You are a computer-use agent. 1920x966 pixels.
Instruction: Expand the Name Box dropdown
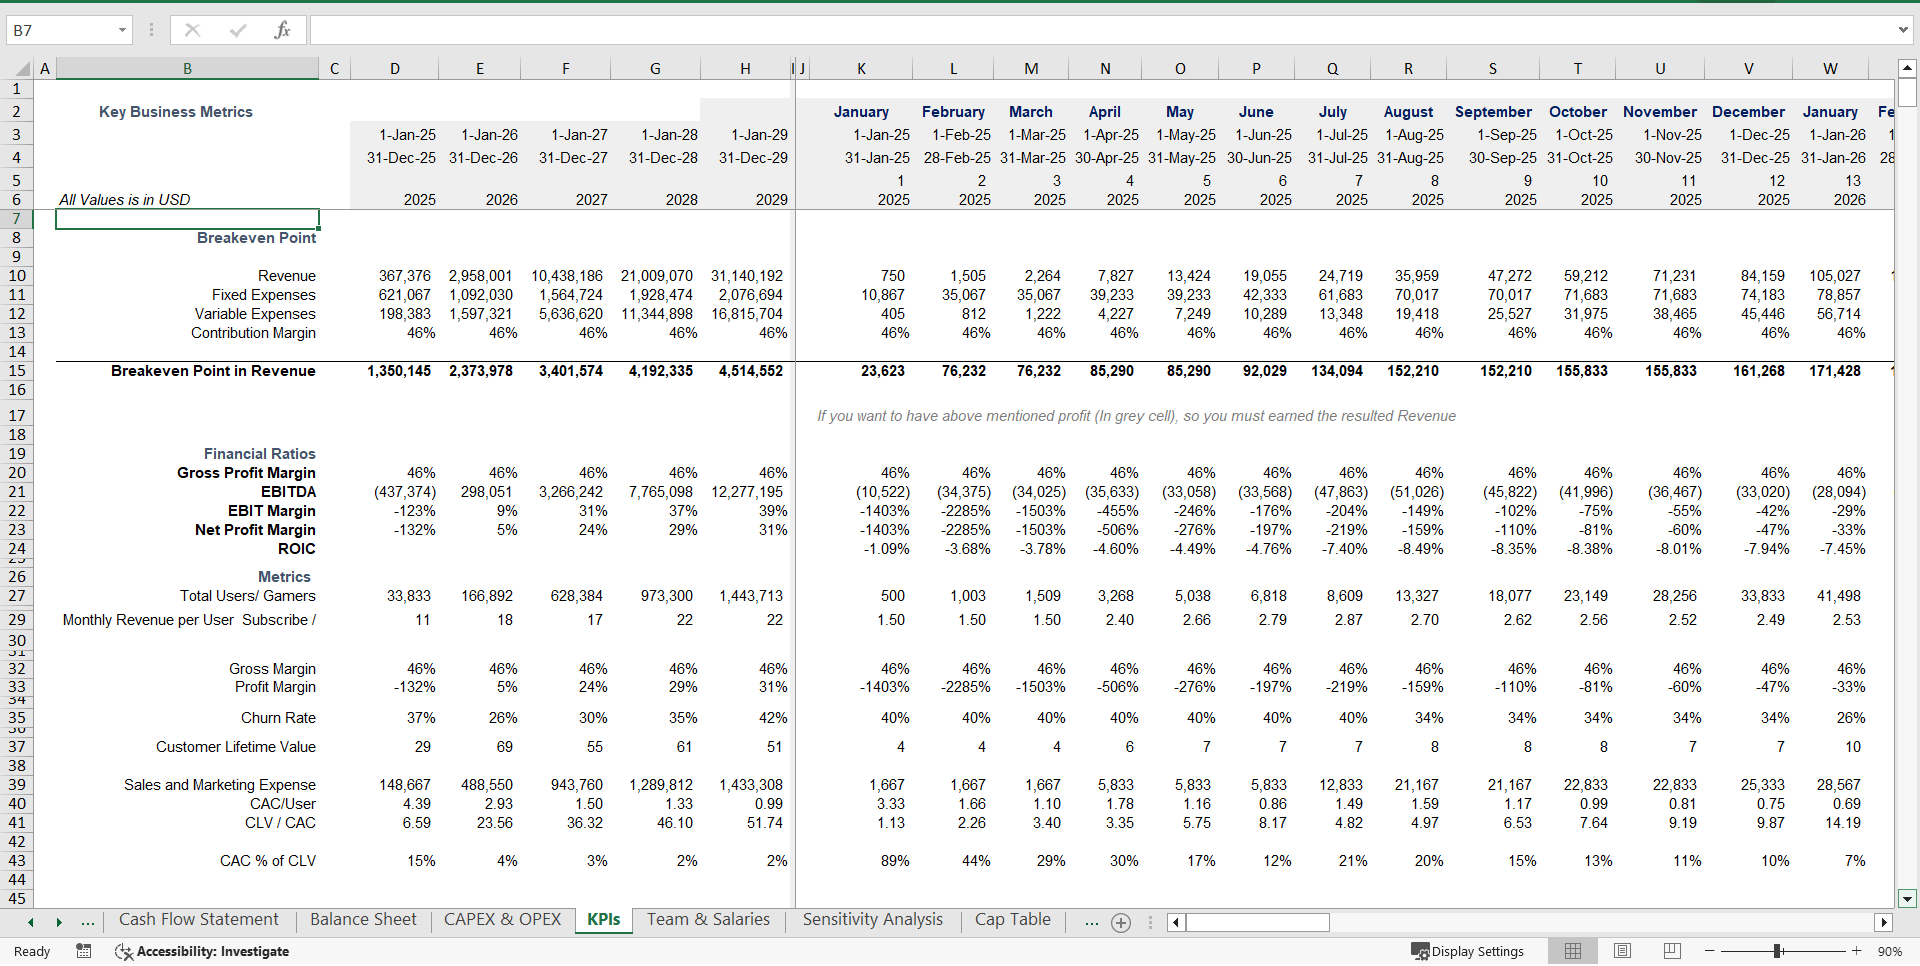point(122,30)
